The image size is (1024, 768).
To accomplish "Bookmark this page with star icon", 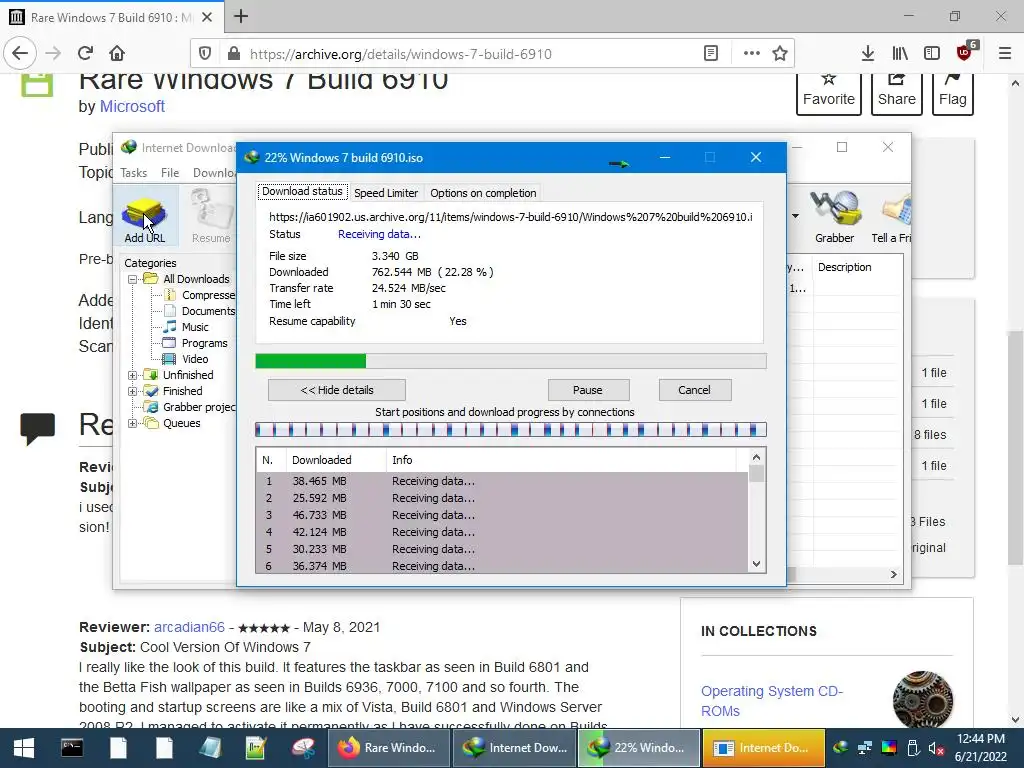I will [x=780, y=54].
